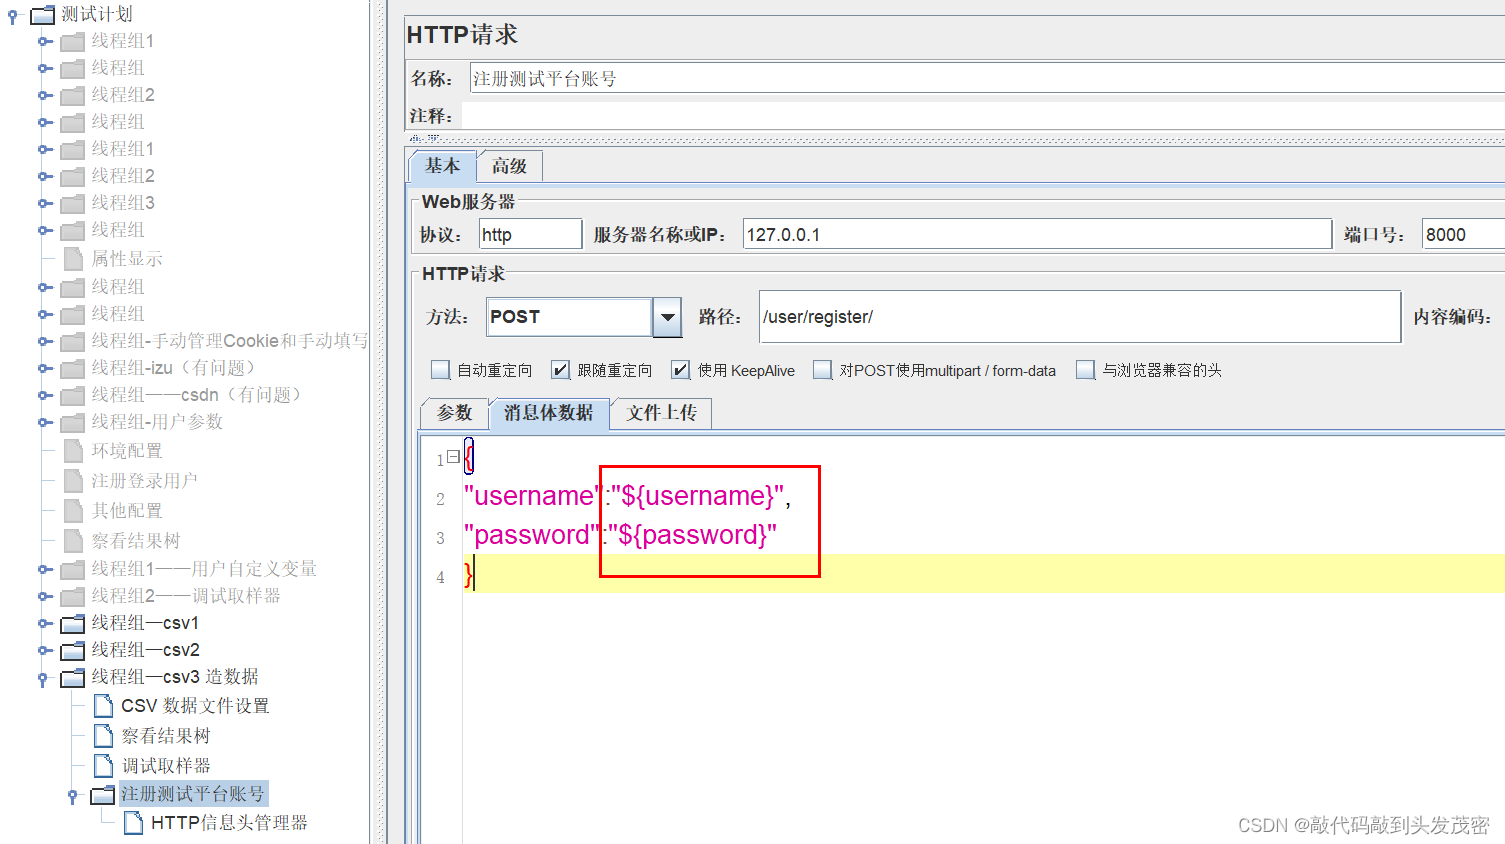Click the 线程组-用户参数 folder icon
Image resolution: width=1505 pixels, height=844 pixels.
(72, 423)
